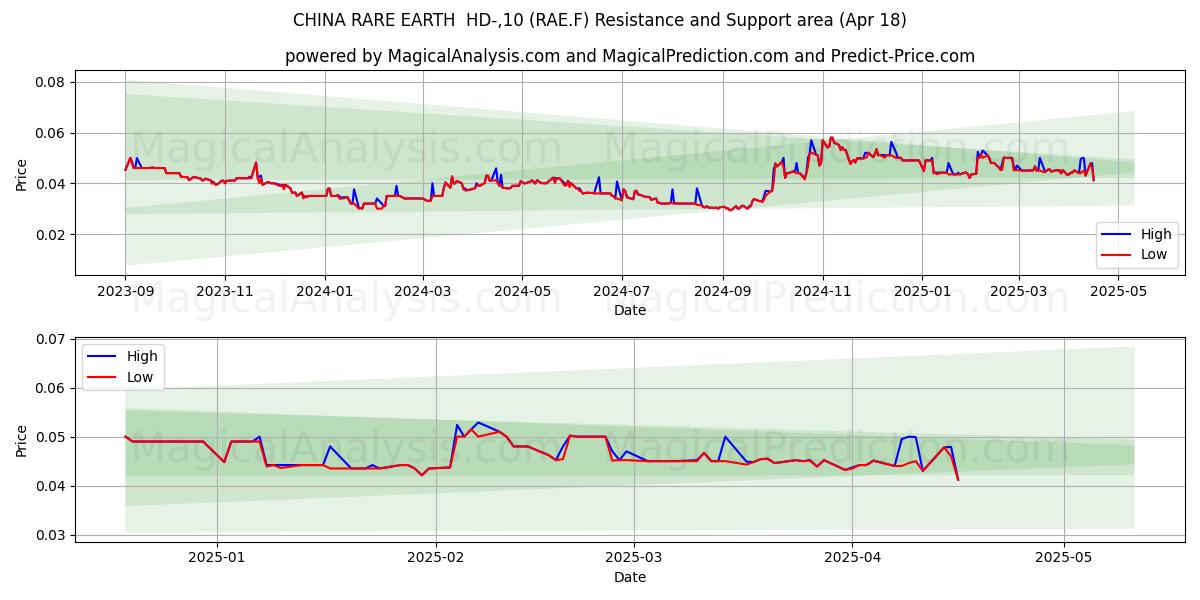Click the 2024-07 tick label in the top chart
This screenshot has height=600, width=1200.
click(622, 291)
